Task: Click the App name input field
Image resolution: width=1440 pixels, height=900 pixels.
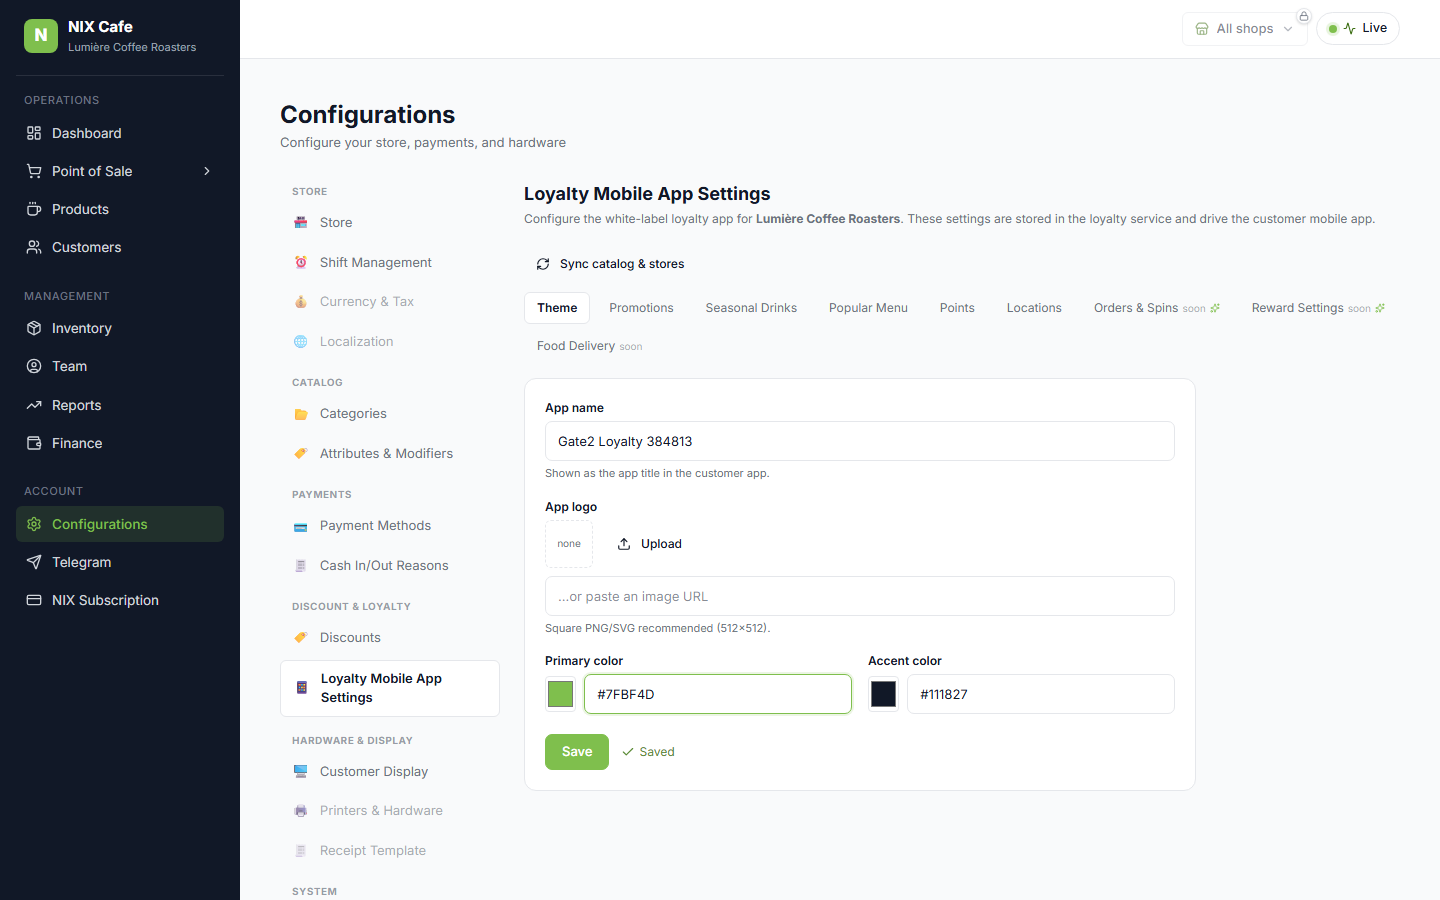Action: point(860,441)
